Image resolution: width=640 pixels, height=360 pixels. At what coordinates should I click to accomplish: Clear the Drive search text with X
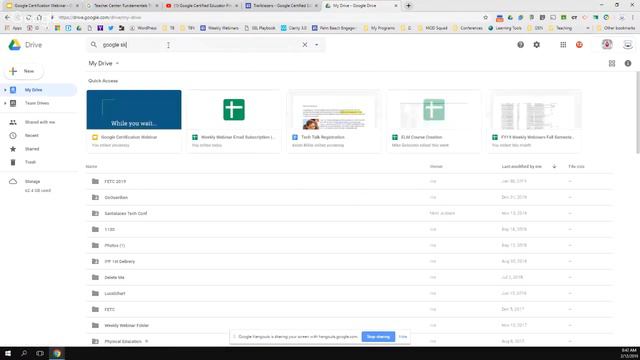coord(304,44)
